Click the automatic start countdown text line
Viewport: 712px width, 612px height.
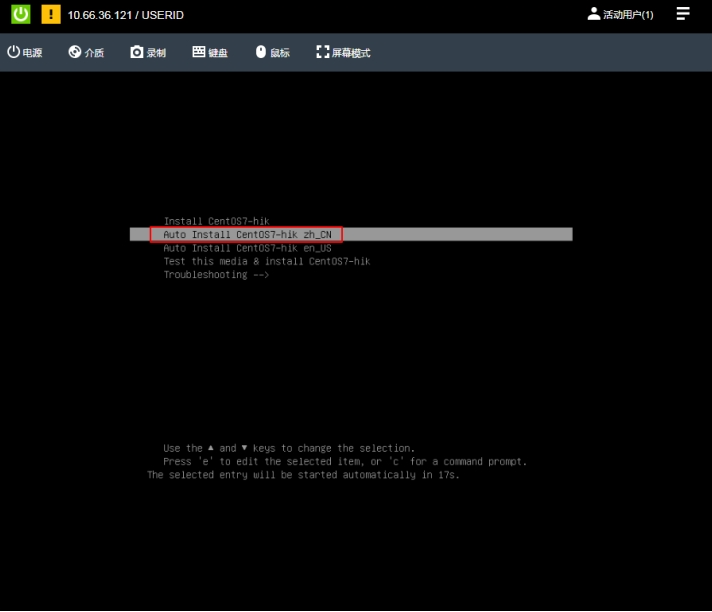point(303,475)
